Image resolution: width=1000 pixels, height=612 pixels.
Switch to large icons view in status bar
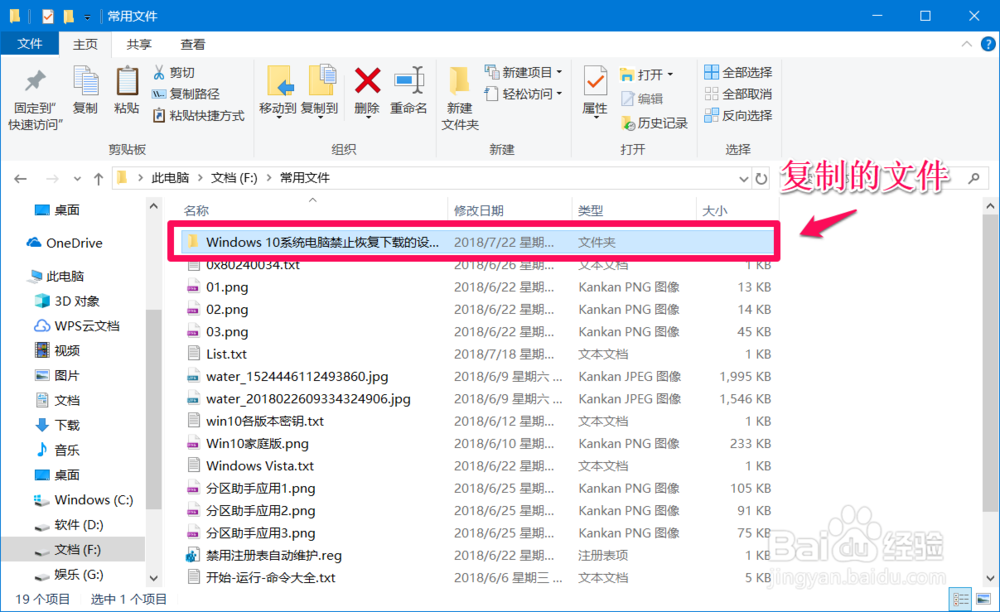coord(983,599)
